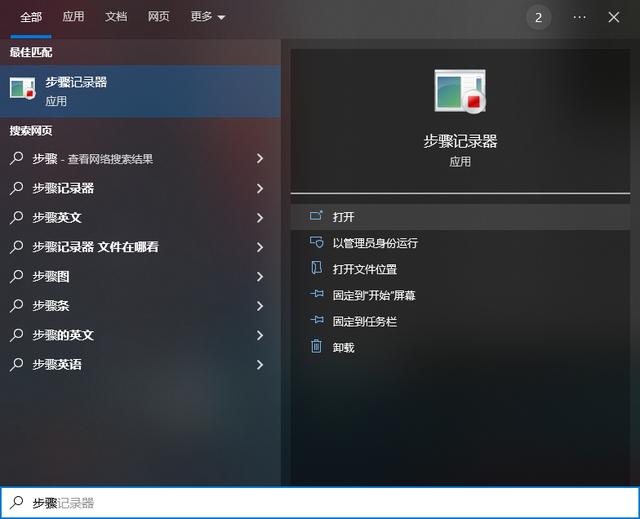
Task: Click the search icon beside 步骤记录器 web suggestion
Action: [16, 188]
